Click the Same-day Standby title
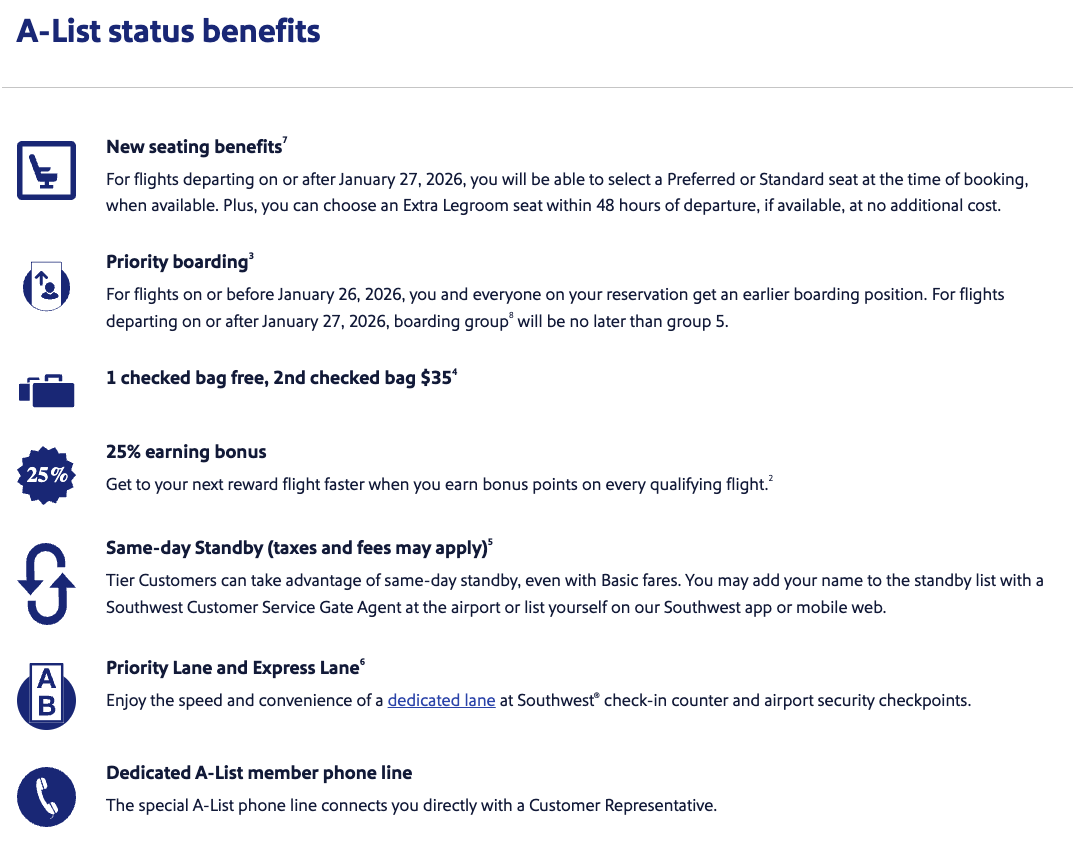The width and height of the screenshot is (1077, 845). click(x=296, y=548)
